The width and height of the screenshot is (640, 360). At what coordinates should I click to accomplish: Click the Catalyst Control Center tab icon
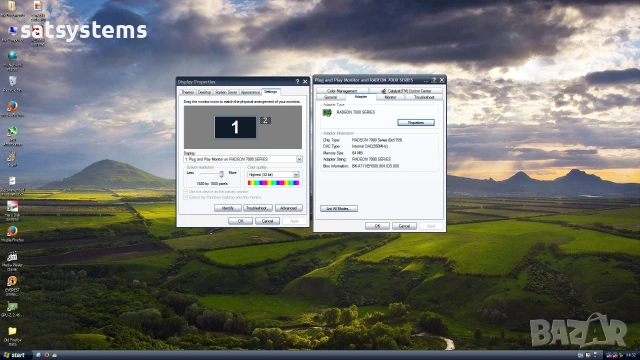[383, 91]
